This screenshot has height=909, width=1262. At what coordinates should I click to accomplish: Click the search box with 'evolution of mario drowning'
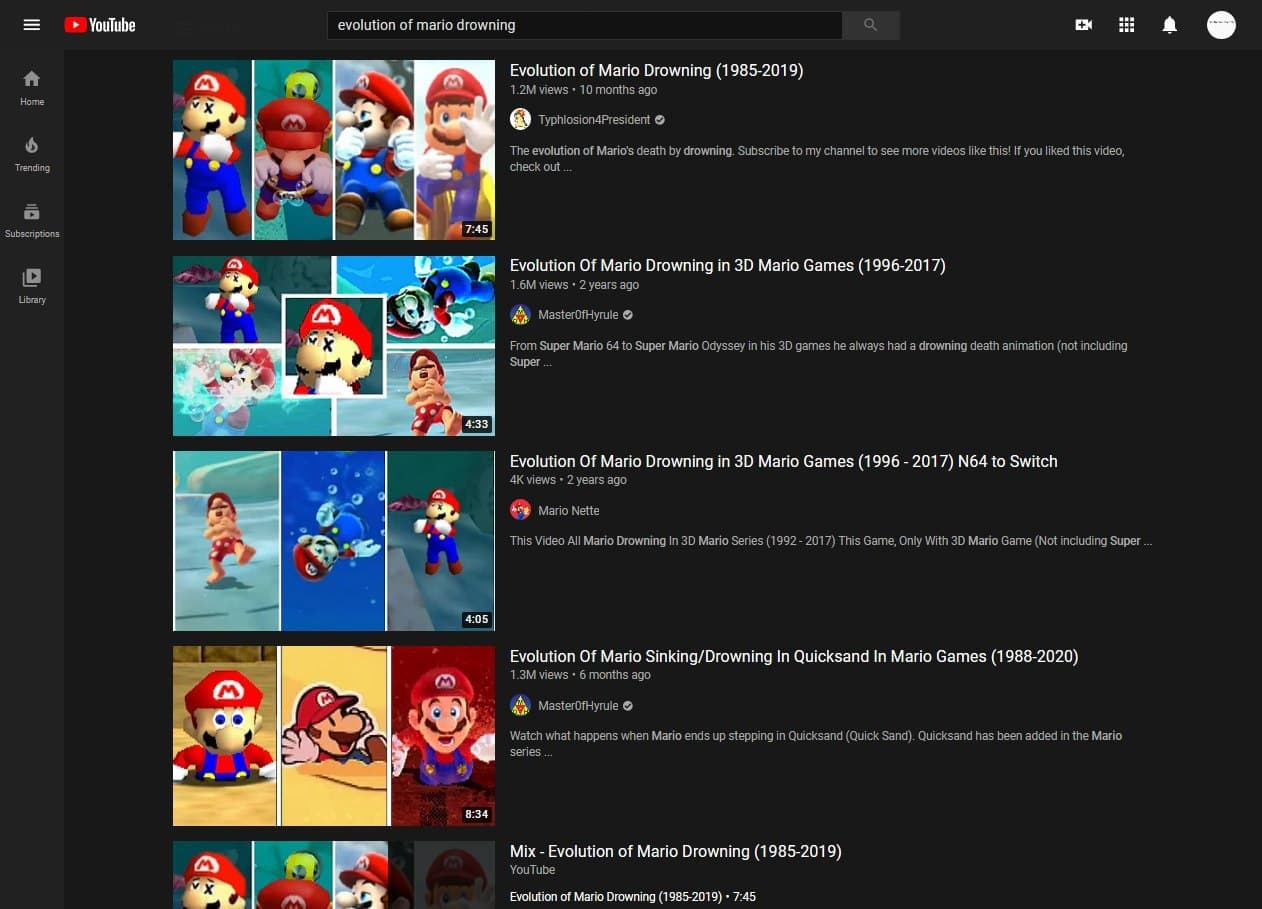[585, 25]
